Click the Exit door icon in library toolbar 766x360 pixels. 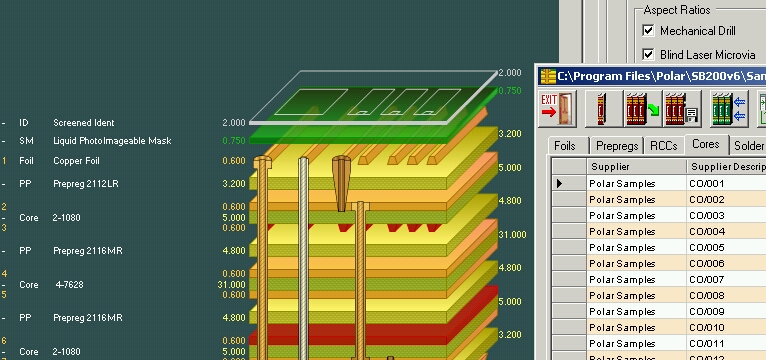point(558,108)
